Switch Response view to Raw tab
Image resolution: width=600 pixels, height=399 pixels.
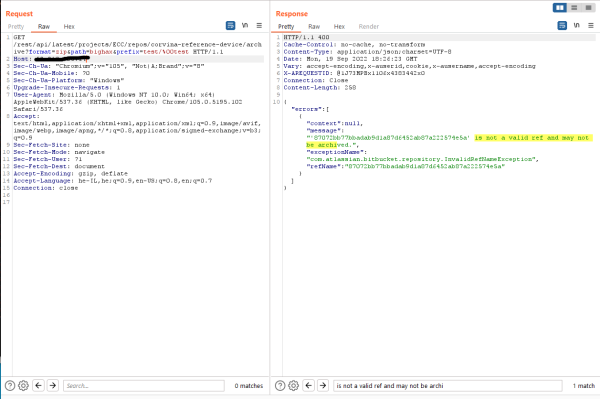(x=314, y=26)
